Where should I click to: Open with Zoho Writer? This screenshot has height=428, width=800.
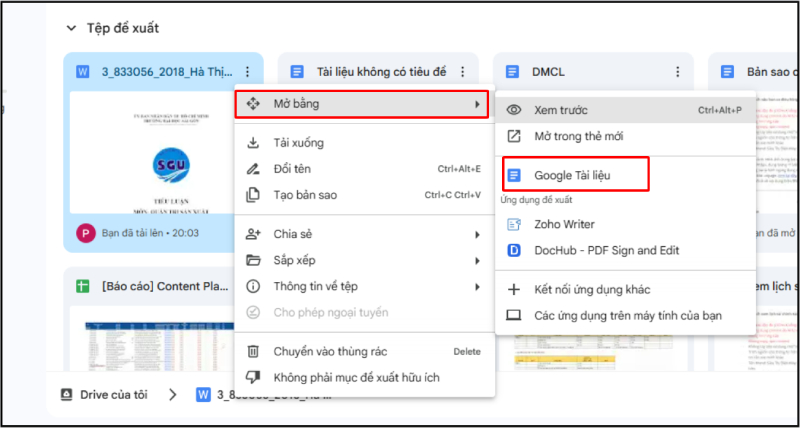(x=625, y=224)
